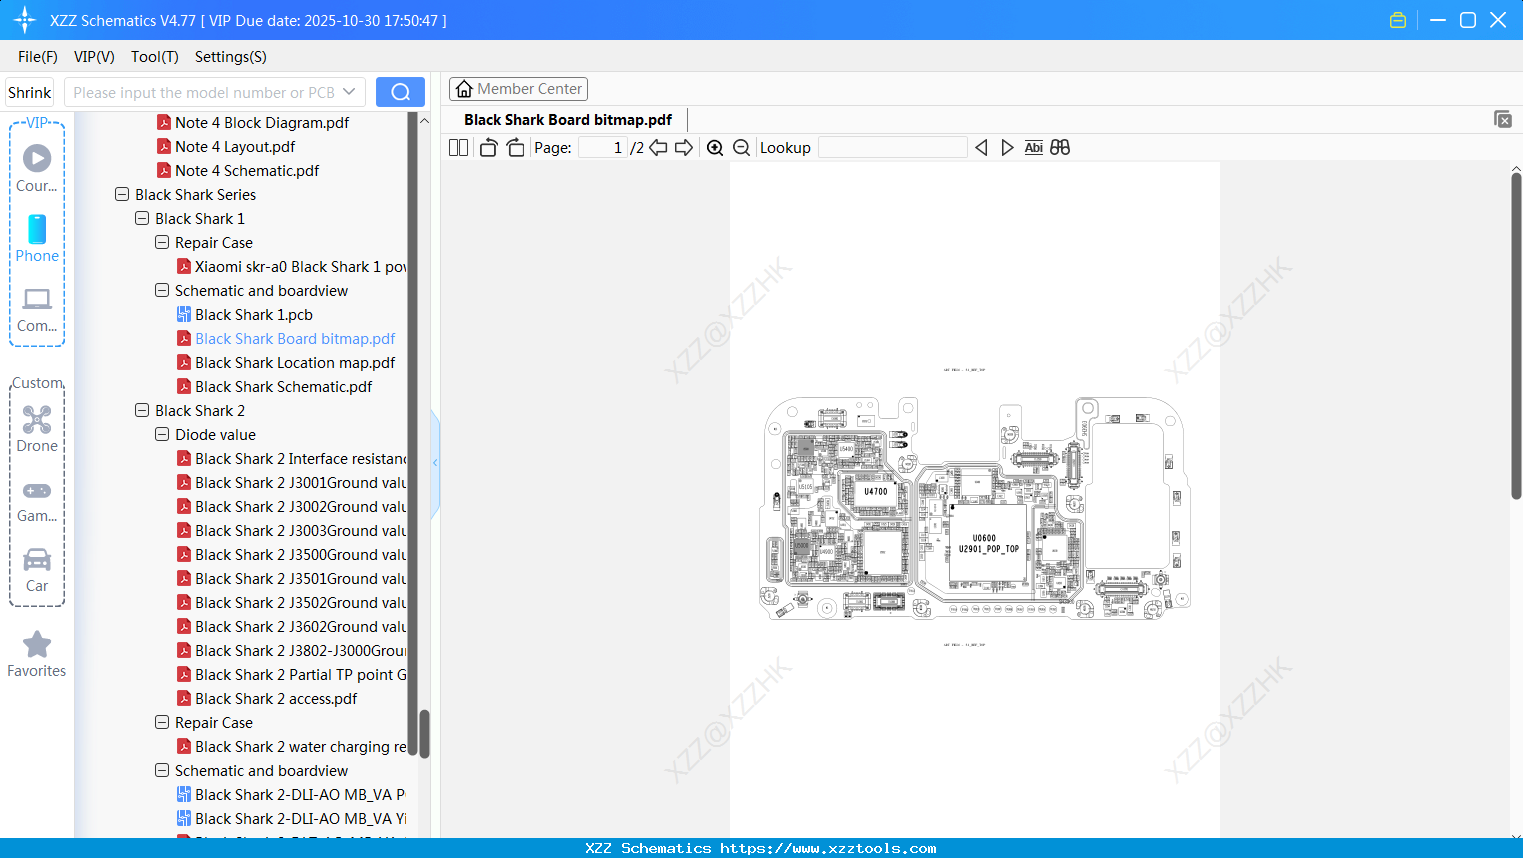Click the PDF viewer vertical scrollbar
Screen dimensions: 1523x858
click(x=1516, y=336)
